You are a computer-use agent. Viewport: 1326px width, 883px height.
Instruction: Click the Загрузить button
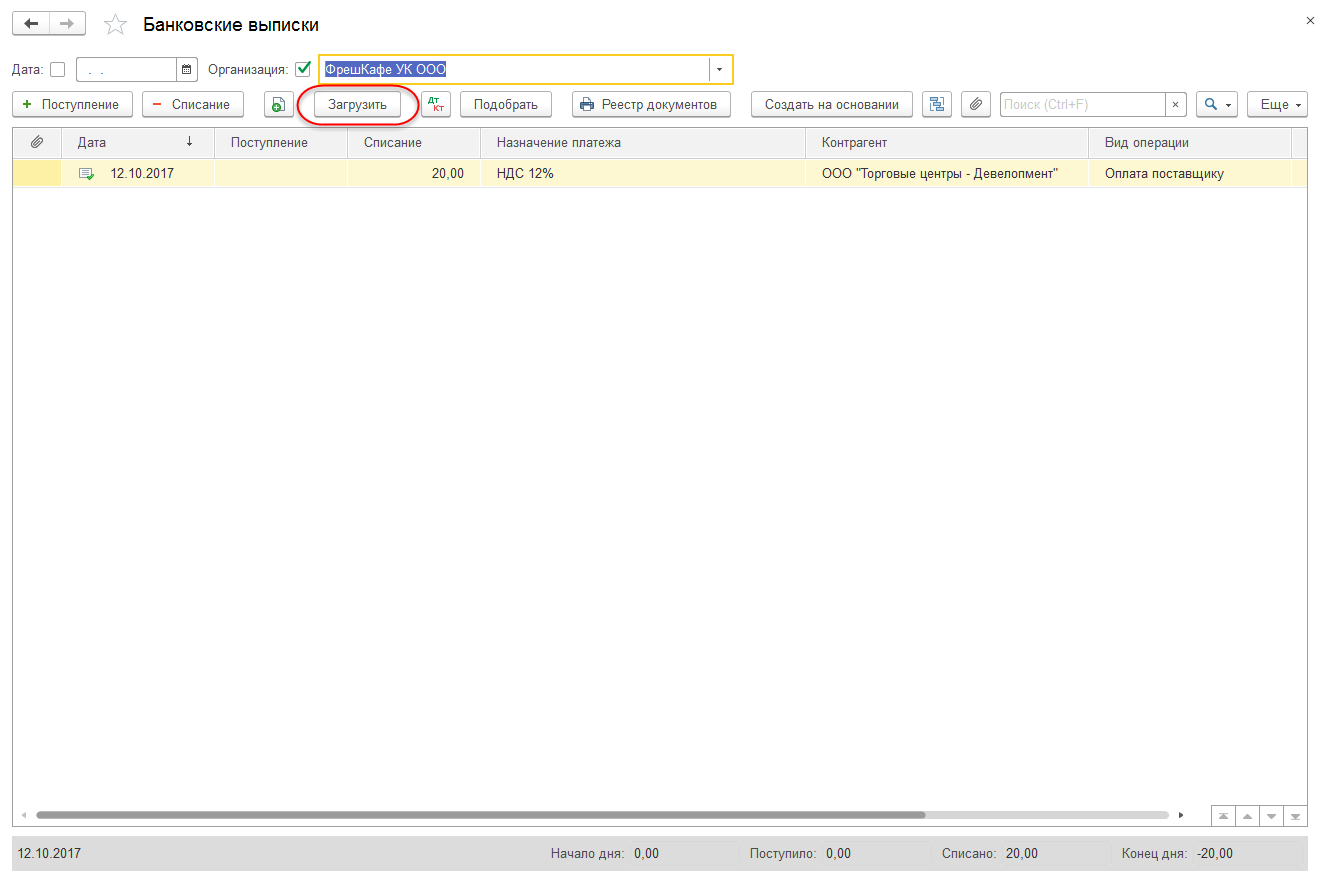(x=357, y=104)
